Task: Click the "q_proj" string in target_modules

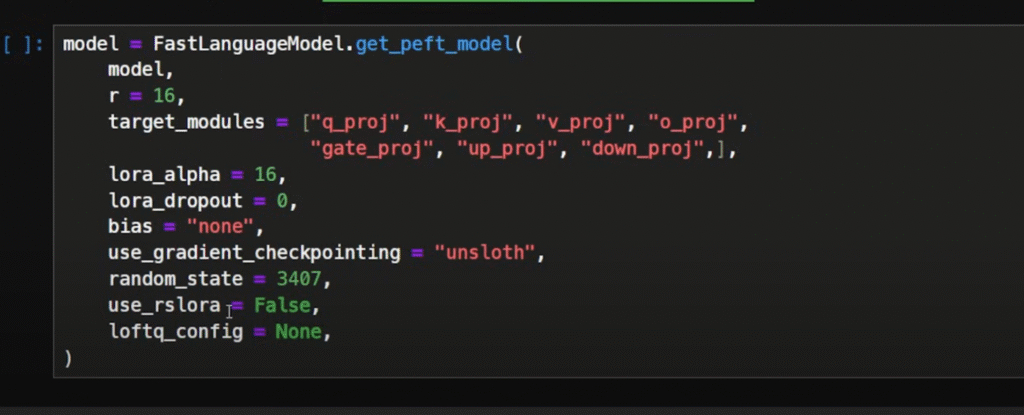Action: tap(353, 122)
